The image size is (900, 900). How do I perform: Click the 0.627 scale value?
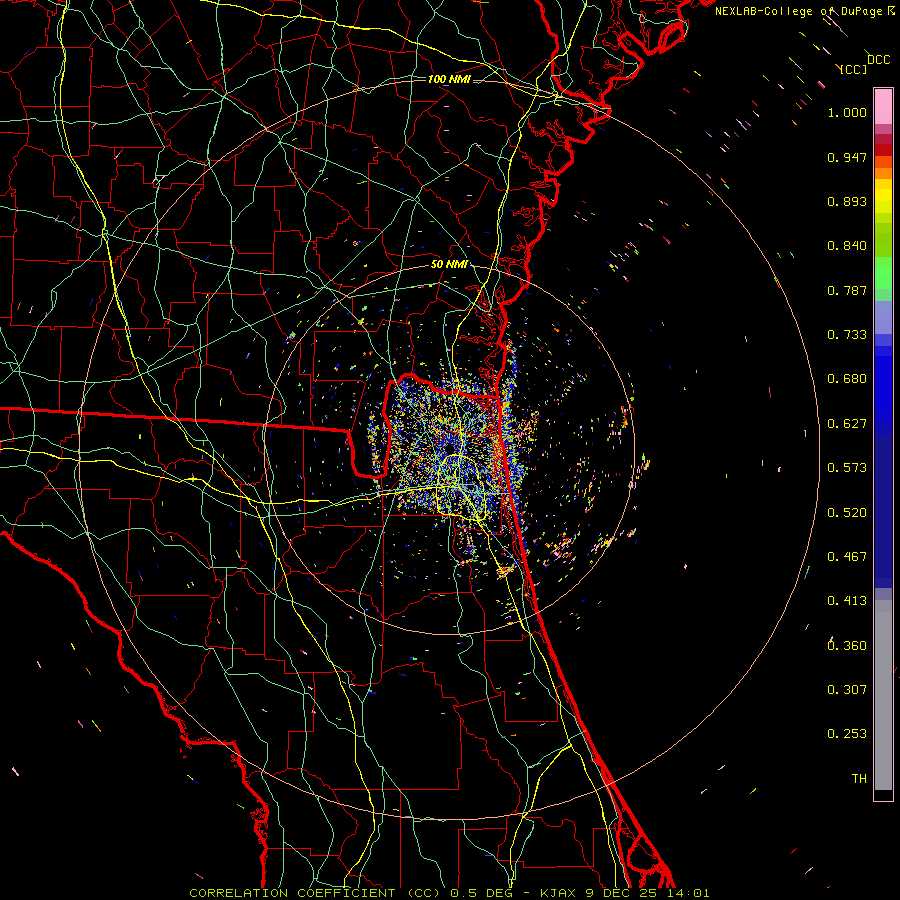click(847, 424)
